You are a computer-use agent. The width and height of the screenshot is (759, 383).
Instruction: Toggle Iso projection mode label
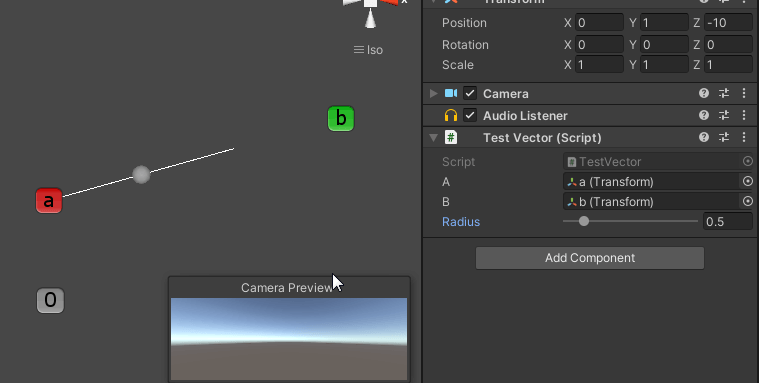368,50
